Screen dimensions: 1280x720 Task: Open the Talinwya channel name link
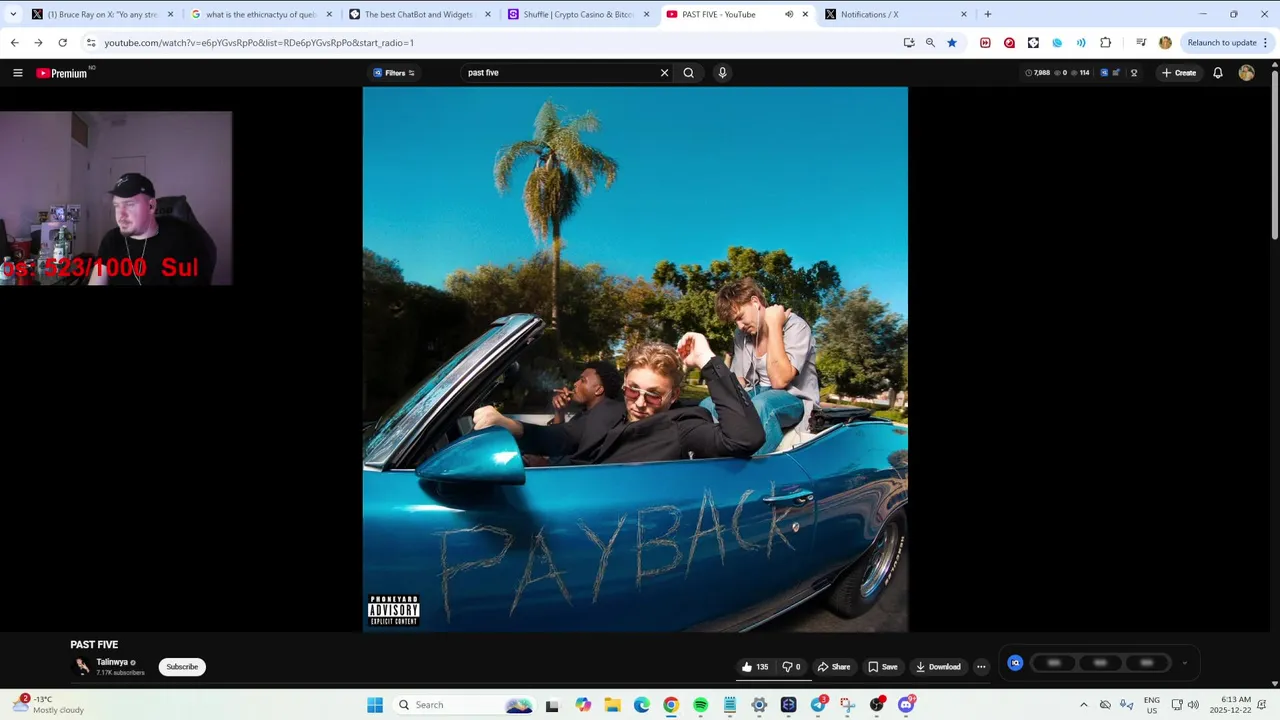coord(112,662)
